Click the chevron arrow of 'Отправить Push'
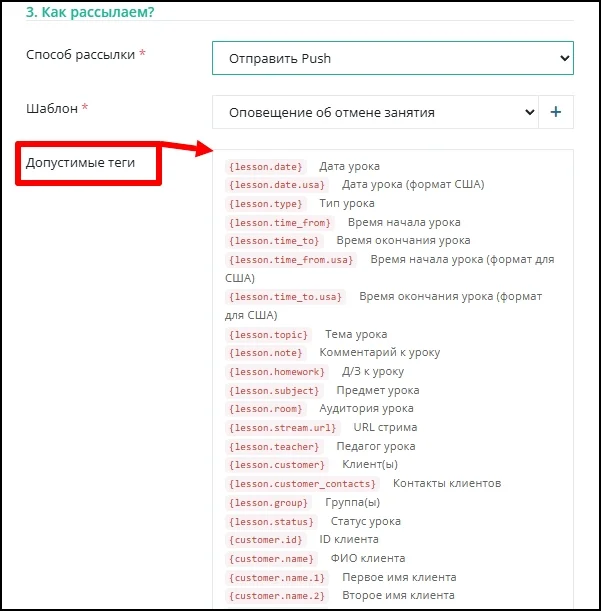Viewport: 601px width, 611px height. click(x=564, y=58)
